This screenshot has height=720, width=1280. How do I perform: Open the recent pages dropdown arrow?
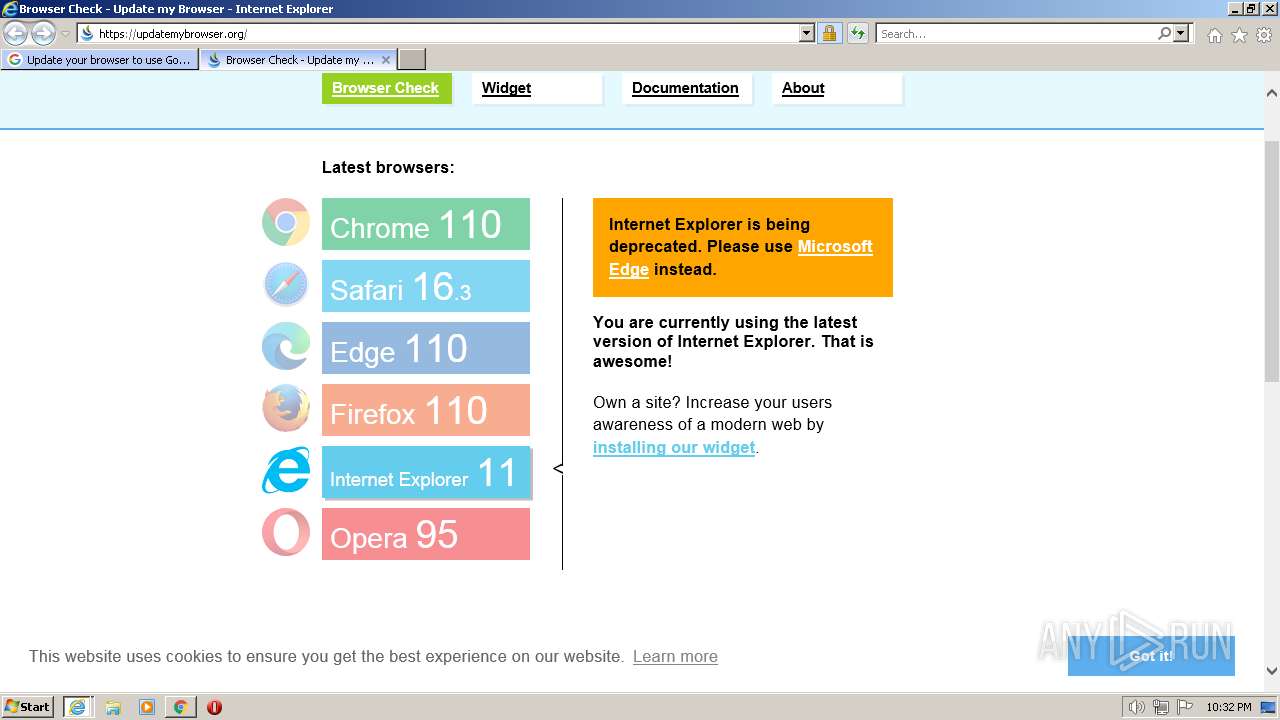[66, 33]
